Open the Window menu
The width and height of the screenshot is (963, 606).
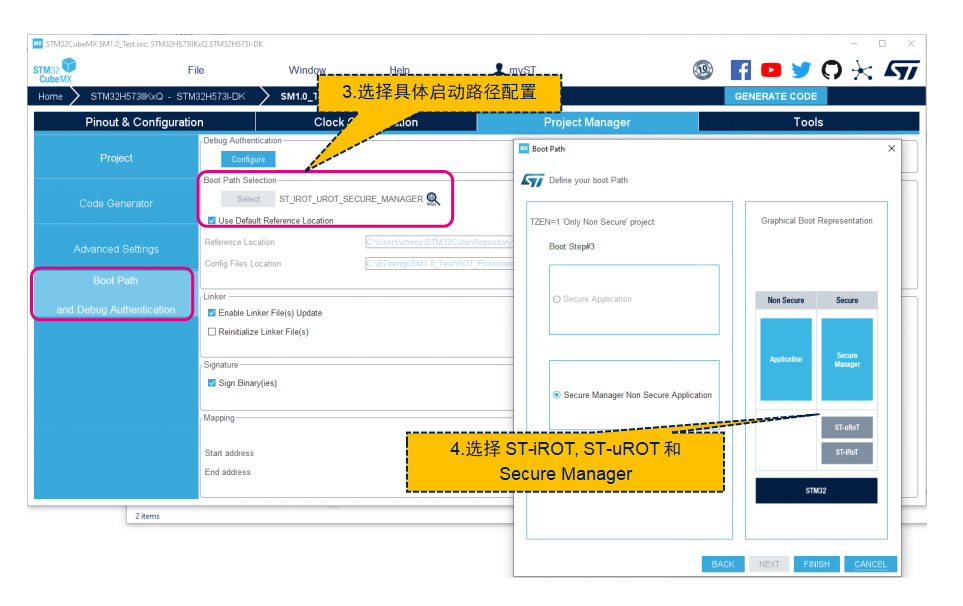point(307,70)
